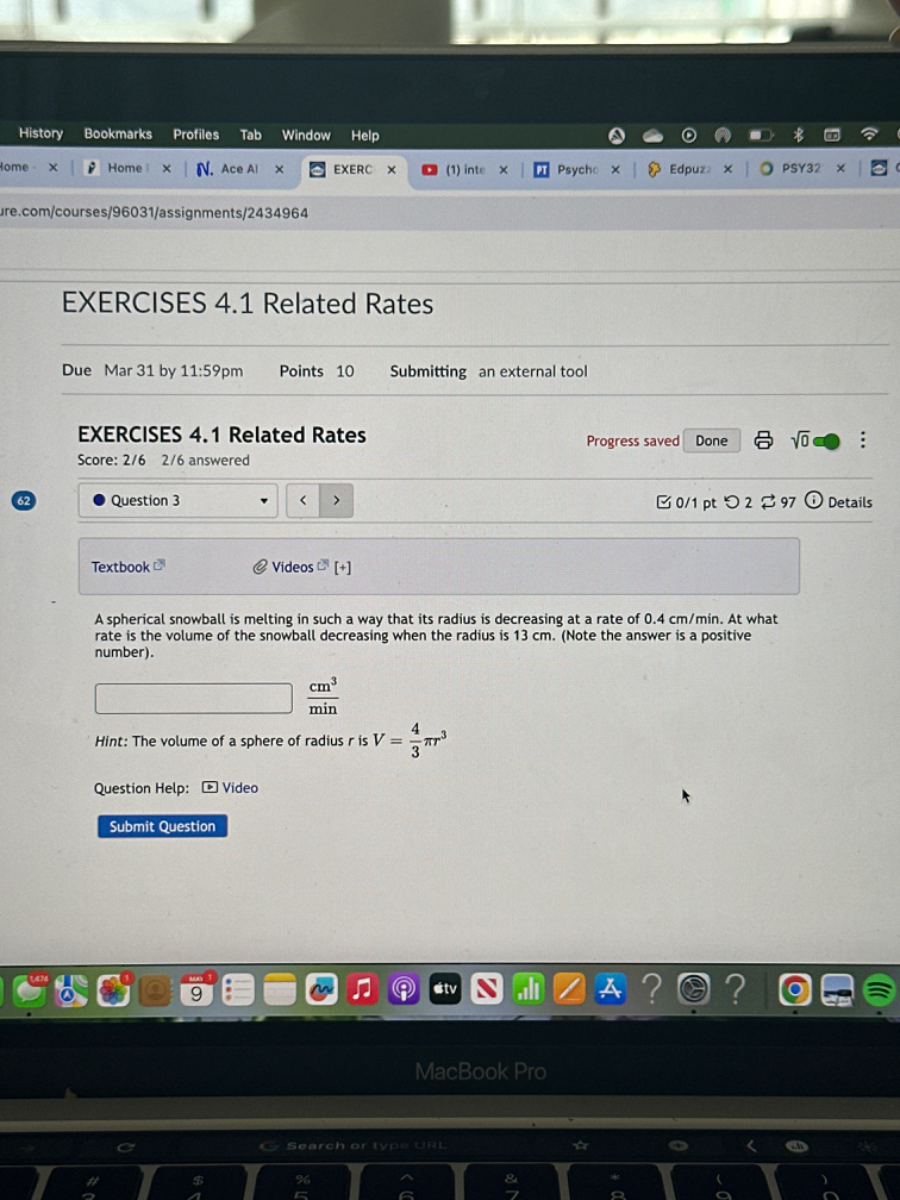Open Details info for Question 3
The image size is (900, 1200).
coord(838,502)
